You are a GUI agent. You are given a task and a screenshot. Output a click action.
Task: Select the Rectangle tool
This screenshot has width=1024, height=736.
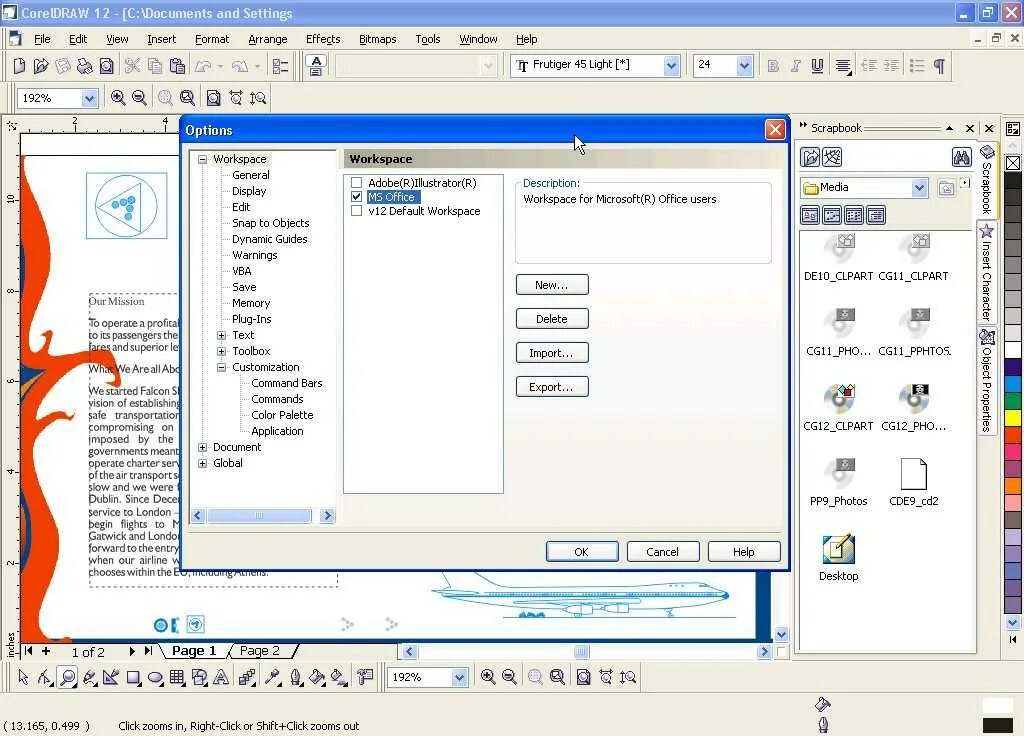pos(133,677)
